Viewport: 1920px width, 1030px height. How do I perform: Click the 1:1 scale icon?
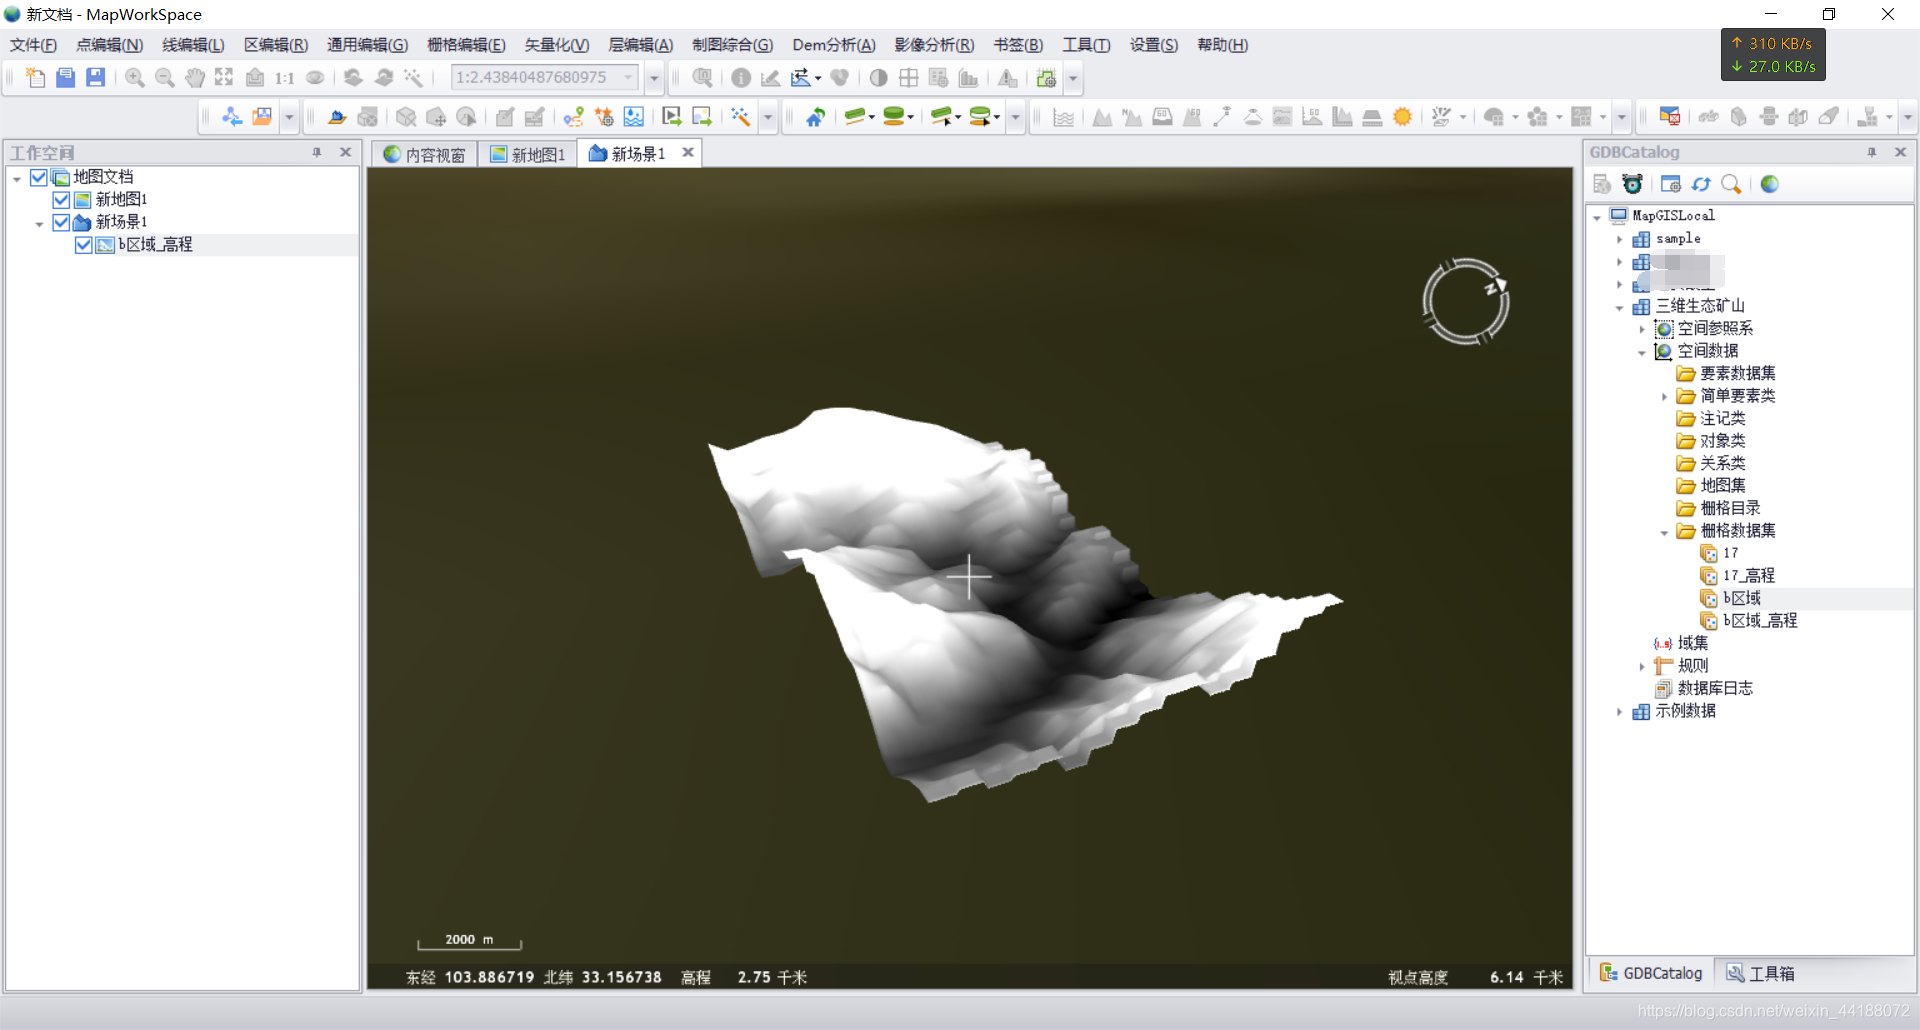(x=285, y=78)
